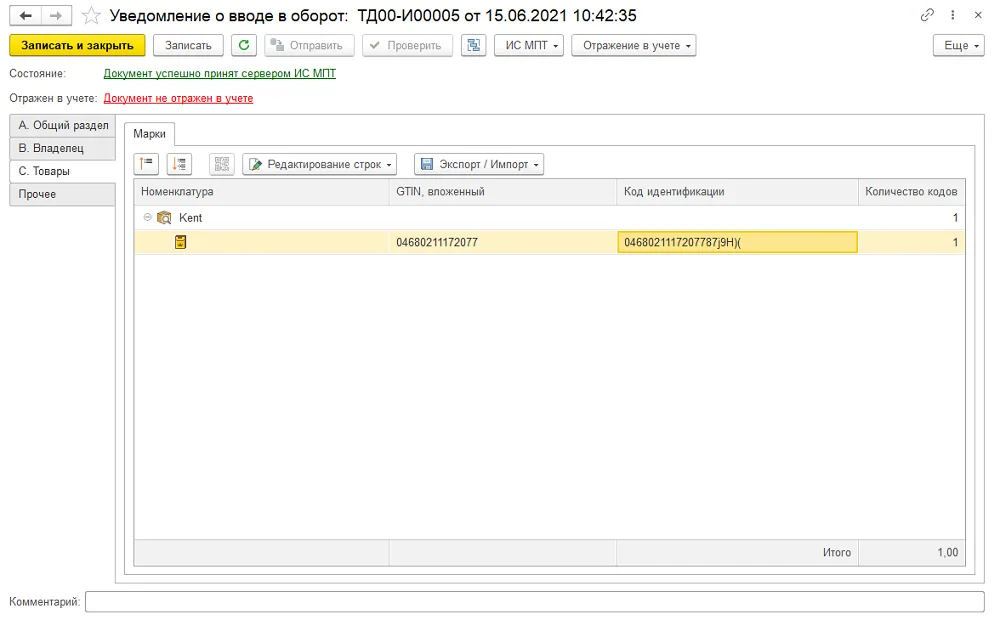Image resolution: width=1000 pixels, height=620 pixels.
Task: Open link Документ не отражен в учете
Action: (179, 98)
